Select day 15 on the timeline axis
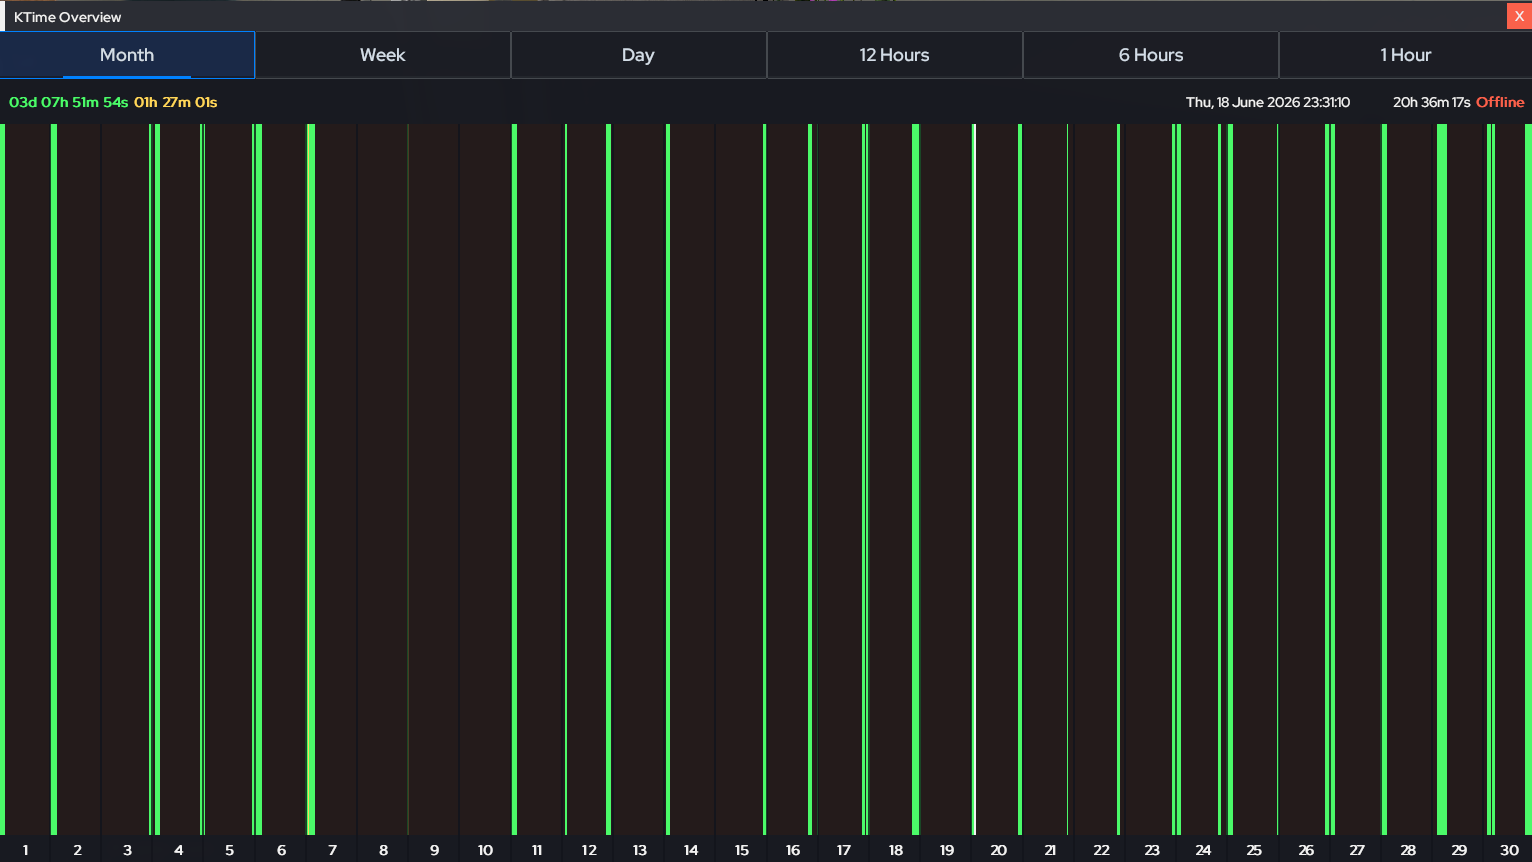The width and height of the screenshot is (1532, 862). pos(742,850)
